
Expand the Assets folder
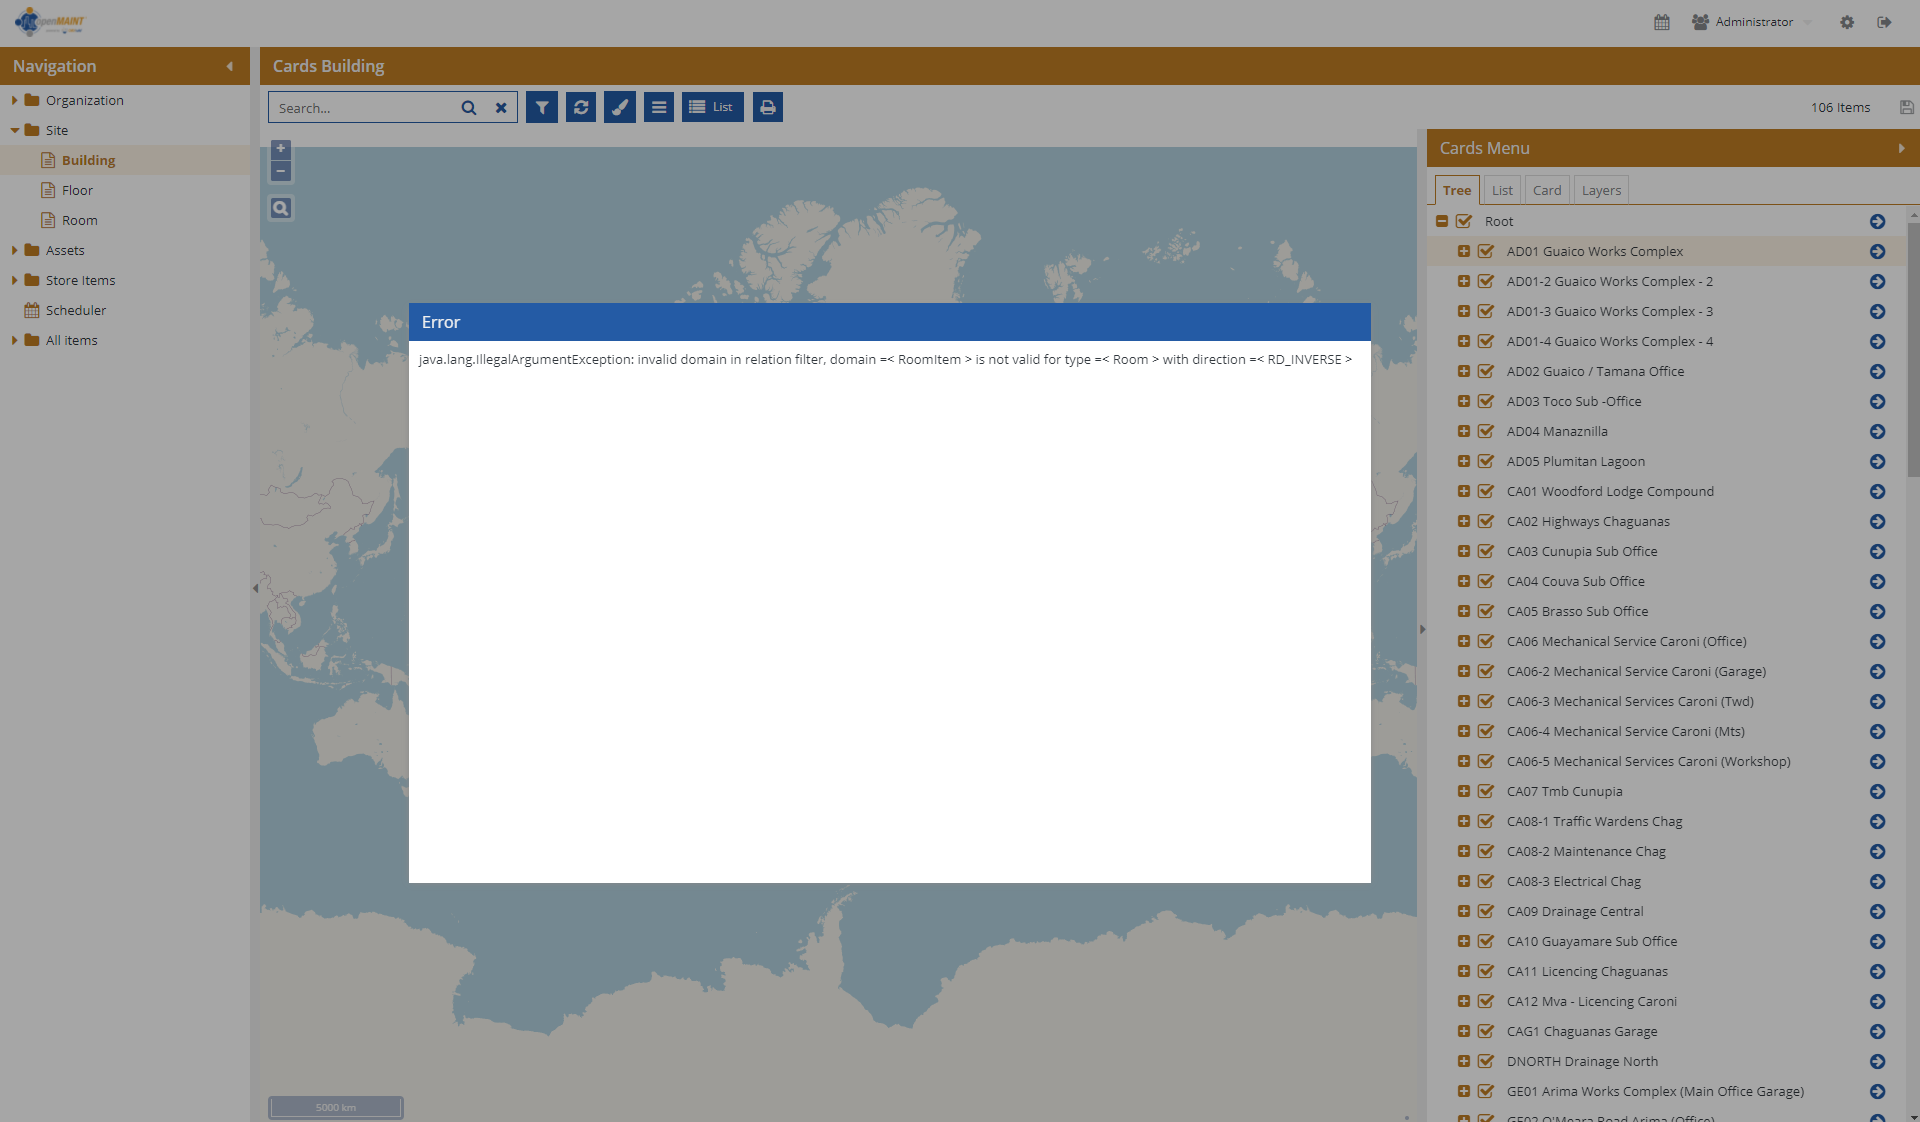[x=14, y=250]
